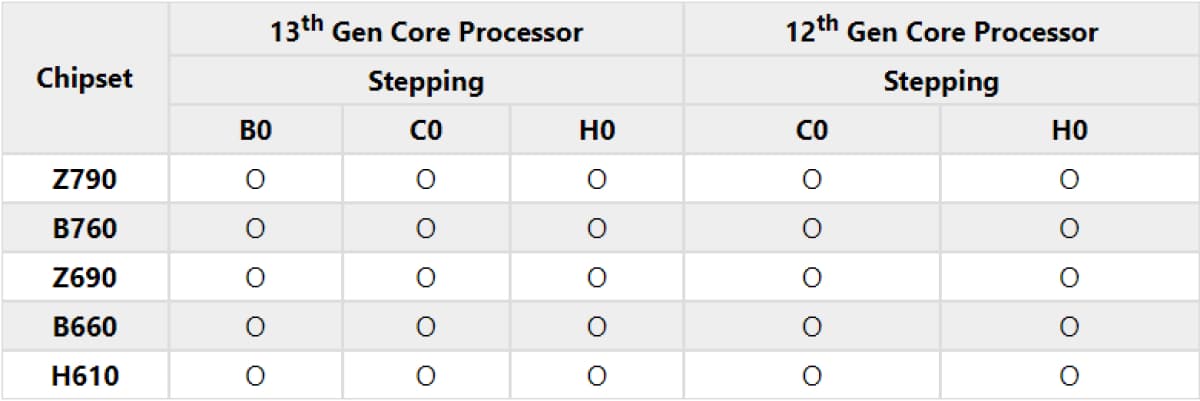The height and width of the screenshot is (401, 1200).
Task: Select the B660 chipset row label
Action: click(84, 327)
